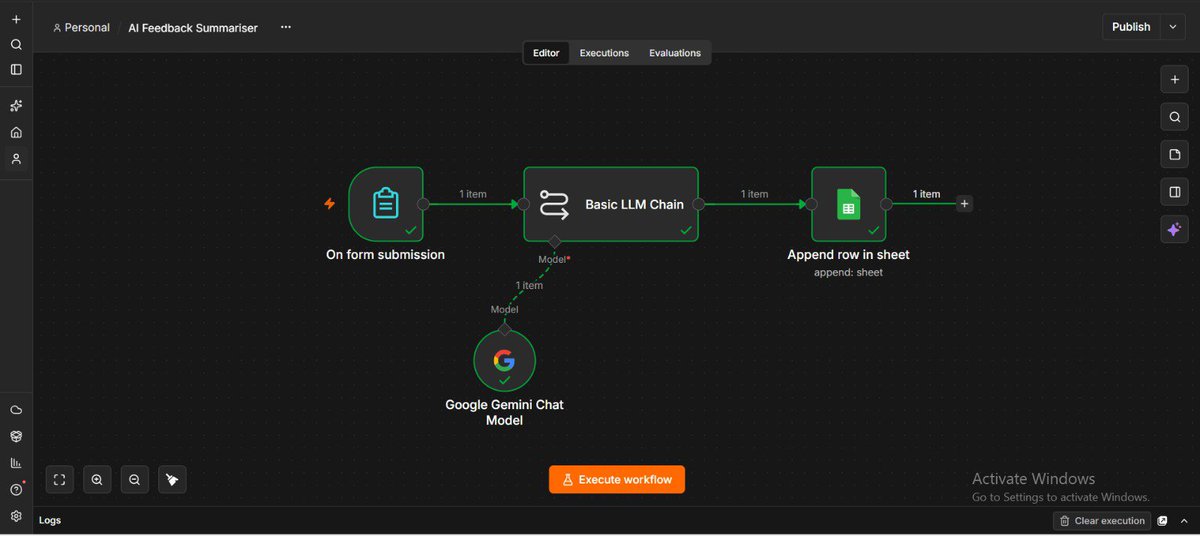Open the templates box icon in sidebar

pyautogui.click(x=16, y=437)
